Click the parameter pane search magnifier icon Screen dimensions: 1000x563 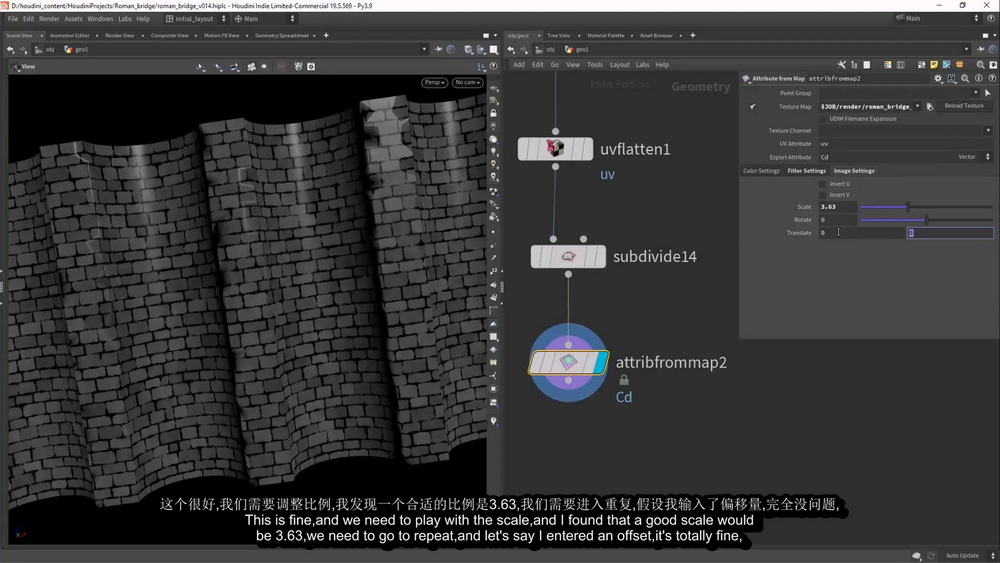click(965, 78)
